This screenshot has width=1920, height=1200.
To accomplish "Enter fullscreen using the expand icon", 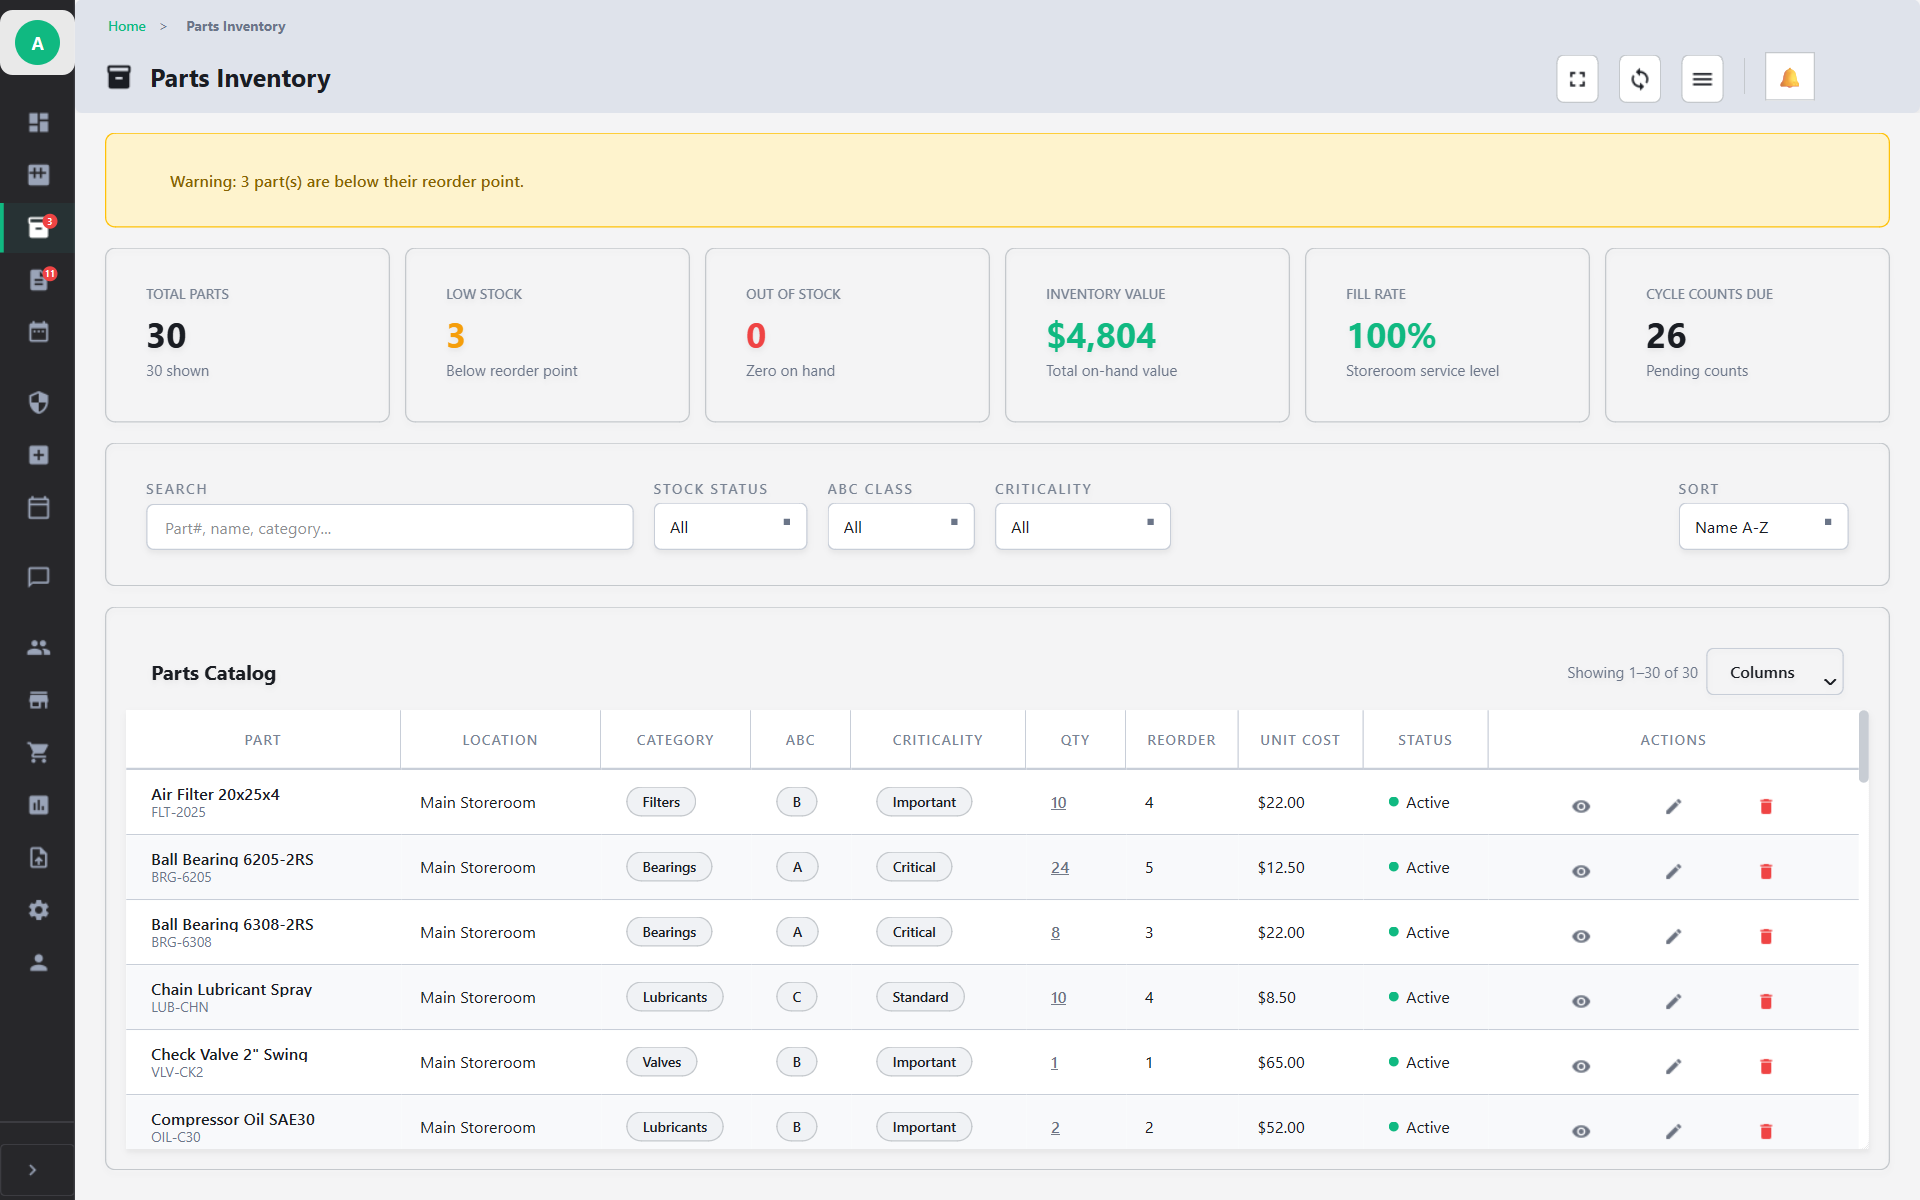I will 1577,78.
